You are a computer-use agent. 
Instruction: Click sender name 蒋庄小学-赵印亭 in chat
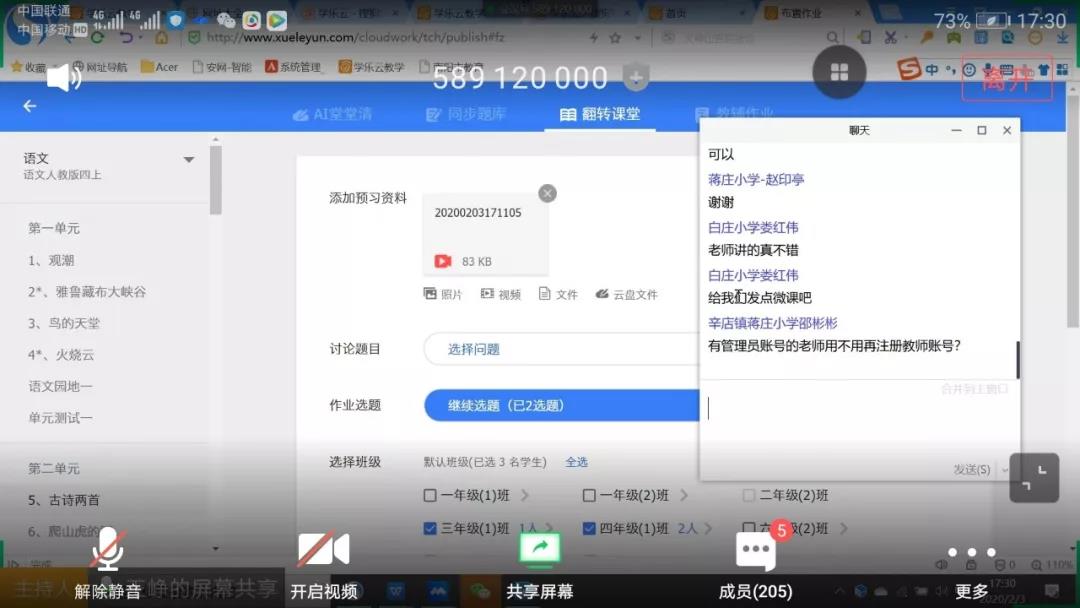[756, 180]
